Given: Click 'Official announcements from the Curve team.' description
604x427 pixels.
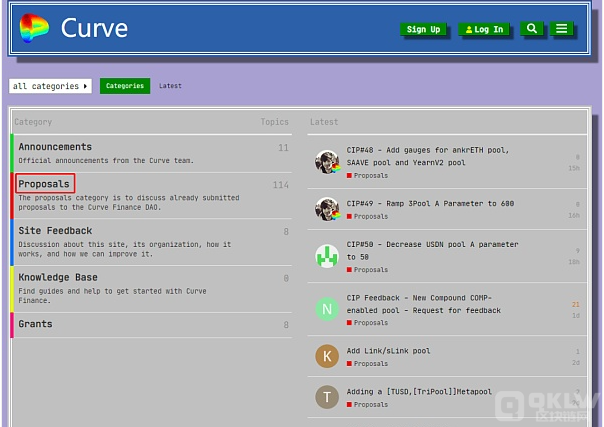Looking at the screenshot, I should pyautogui.click(x=106, y=160).
